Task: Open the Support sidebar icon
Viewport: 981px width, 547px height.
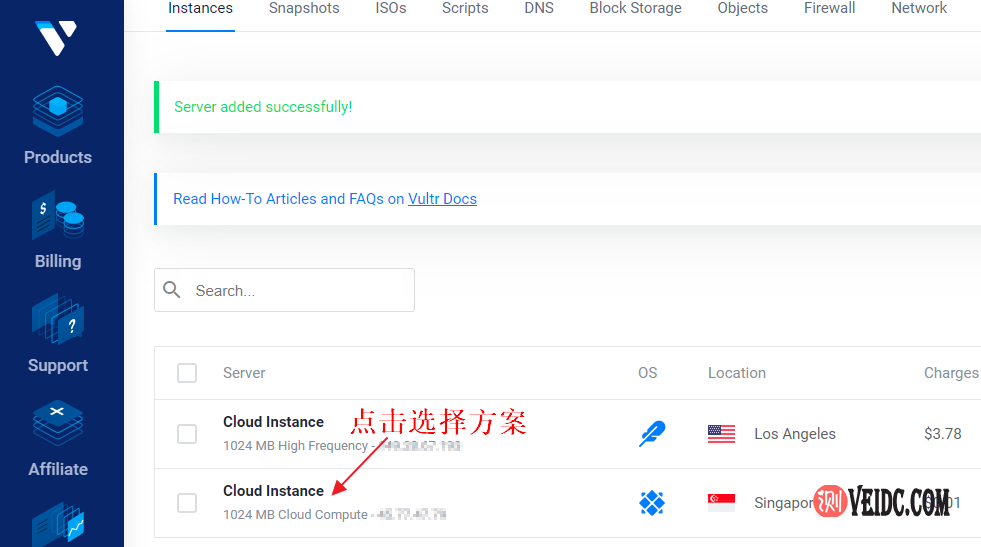Action: 58,319
